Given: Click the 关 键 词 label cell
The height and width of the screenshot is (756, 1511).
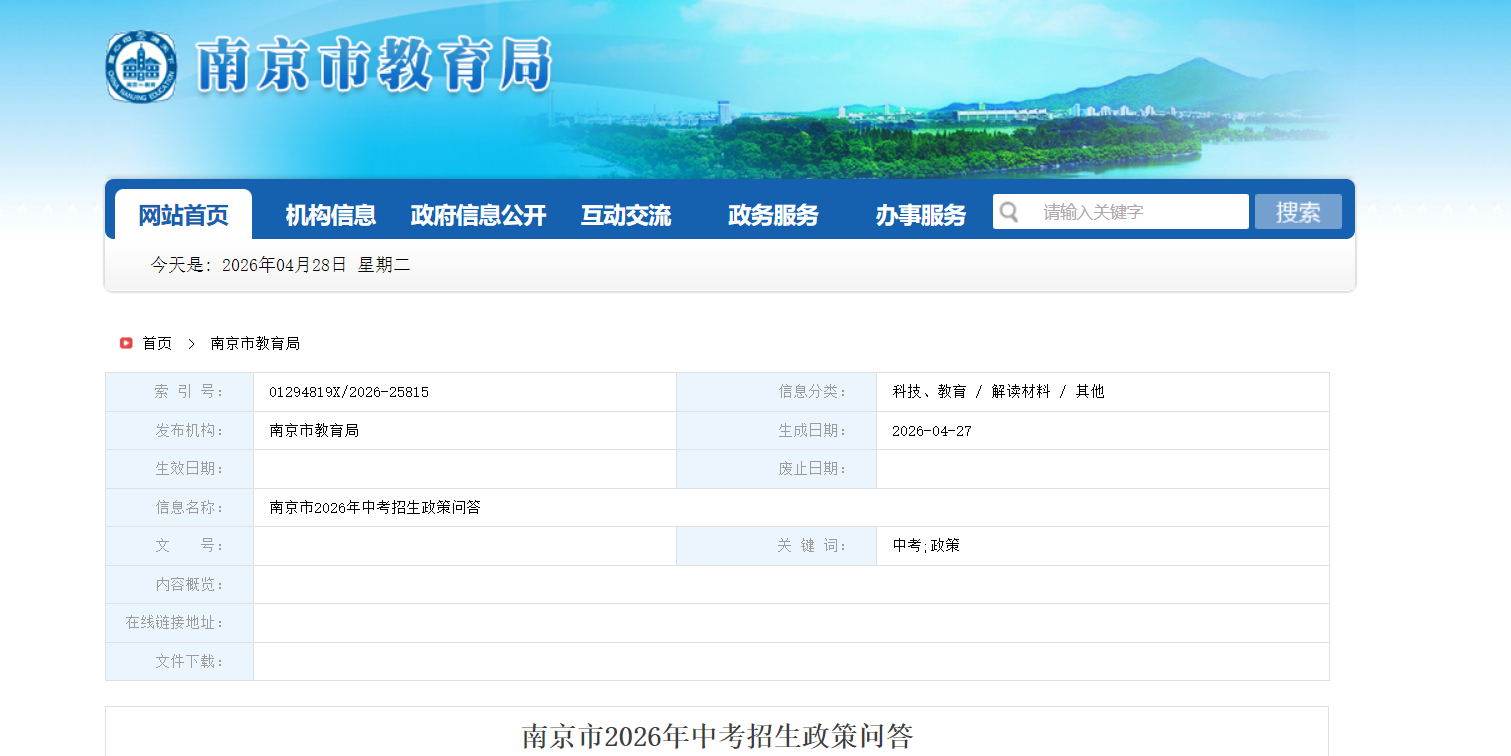Looking at the screenshot, I should coord(777,546).
